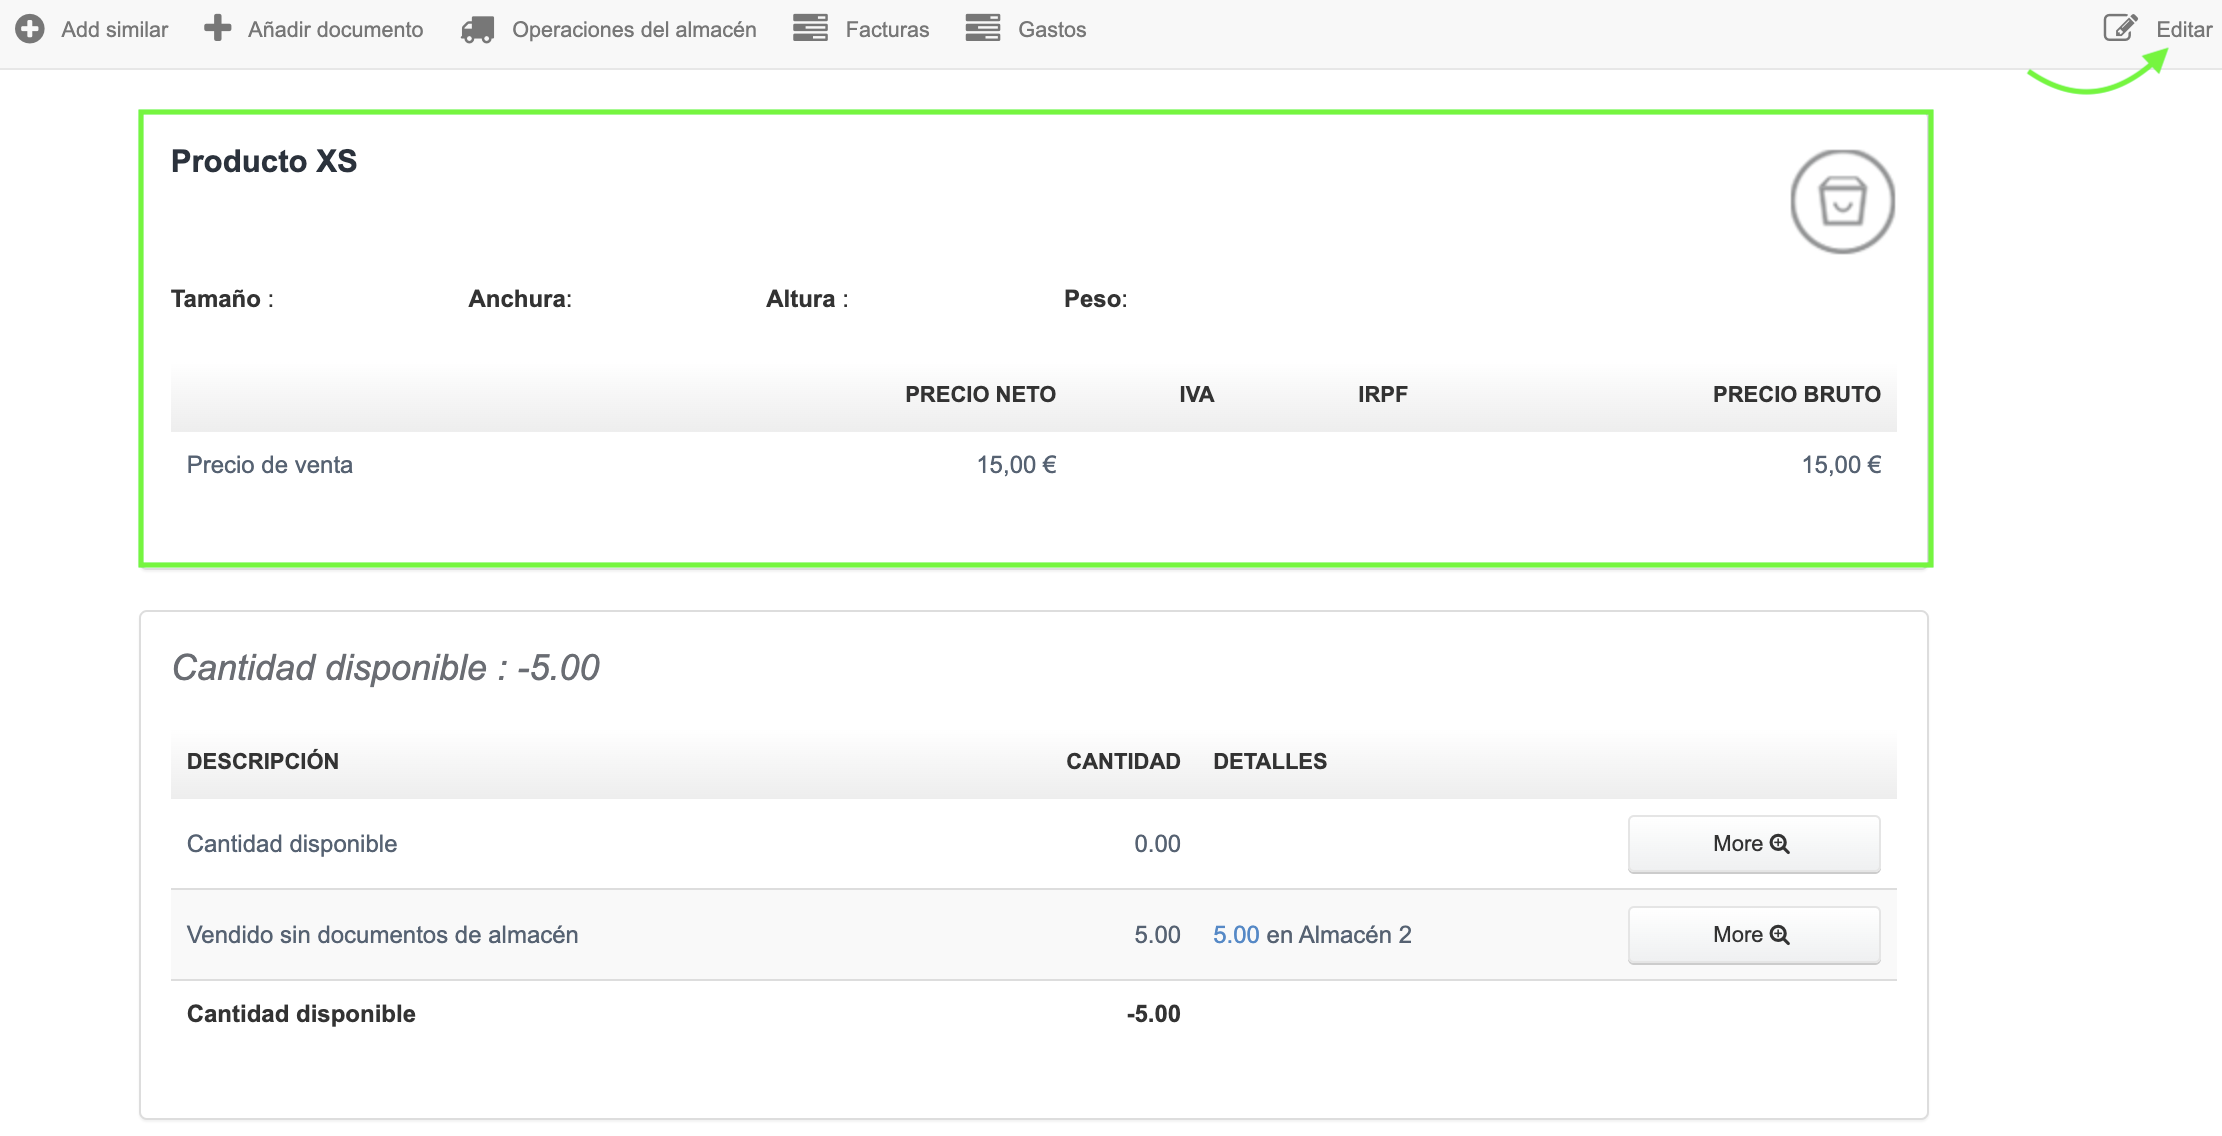Click the round product bag image

point(1842,202)
